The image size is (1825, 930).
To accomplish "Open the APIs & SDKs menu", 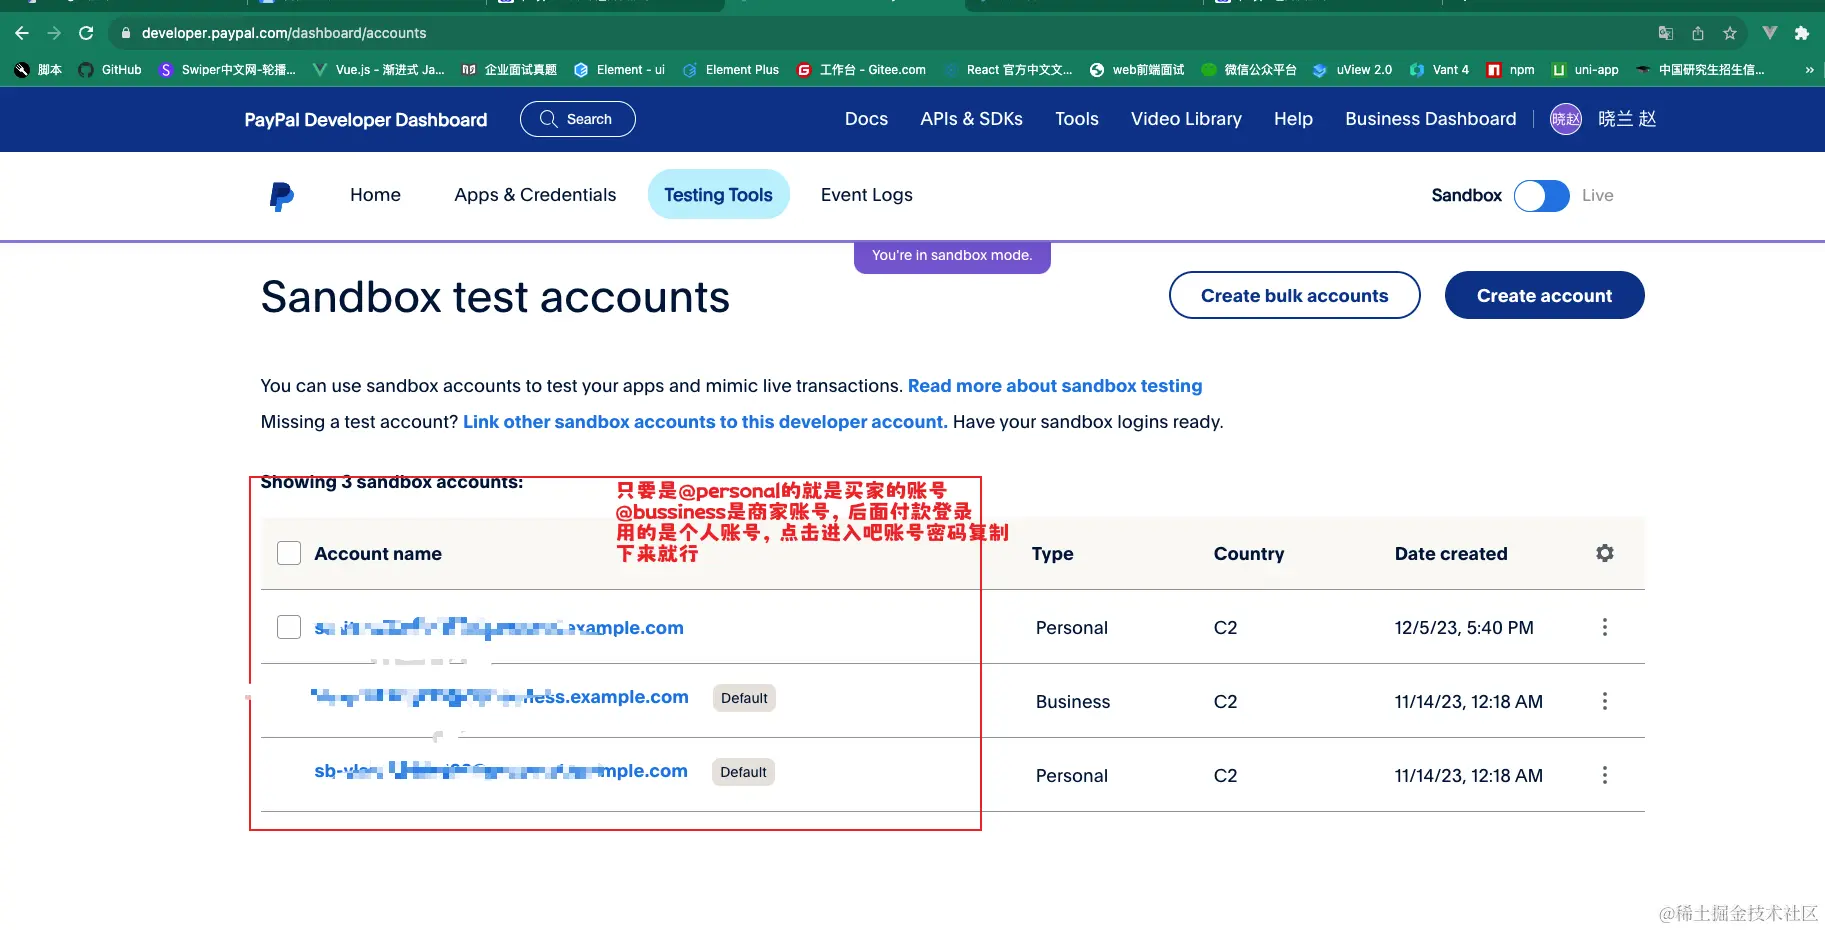I will 971,119.
